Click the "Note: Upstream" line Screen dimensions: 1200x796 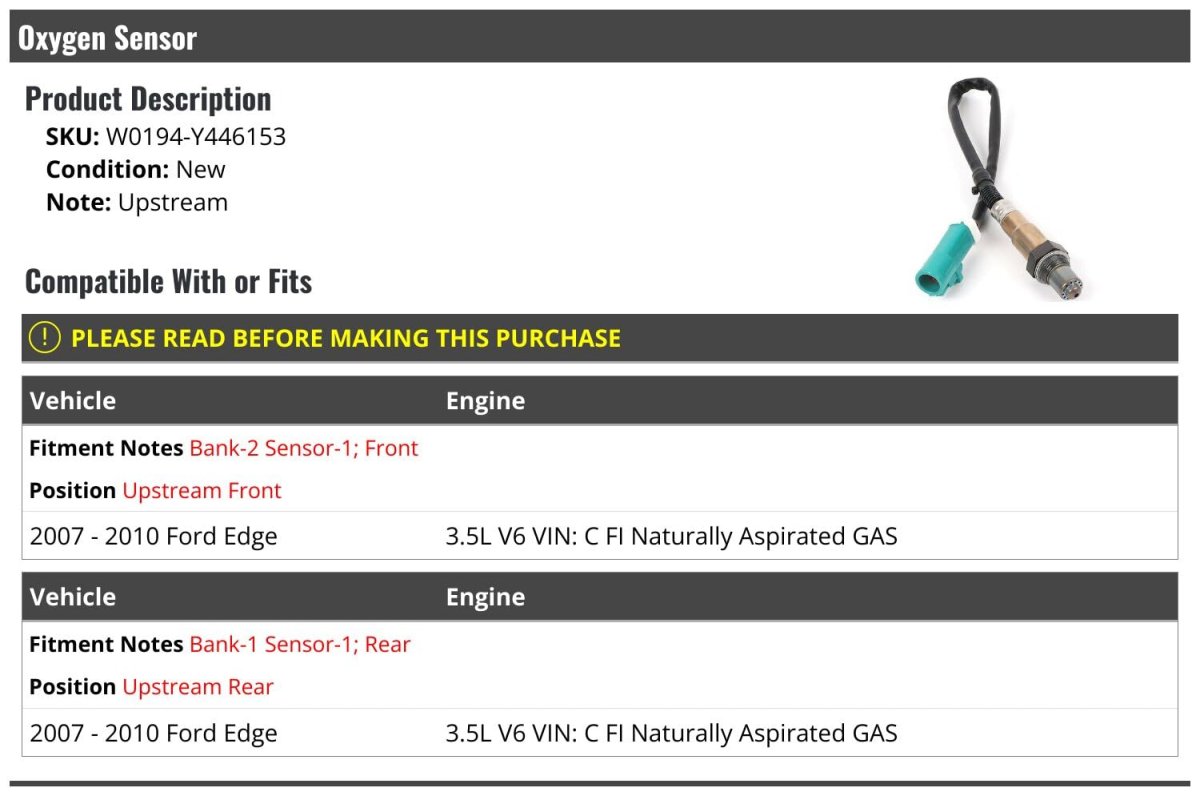(x=137, y=202)
